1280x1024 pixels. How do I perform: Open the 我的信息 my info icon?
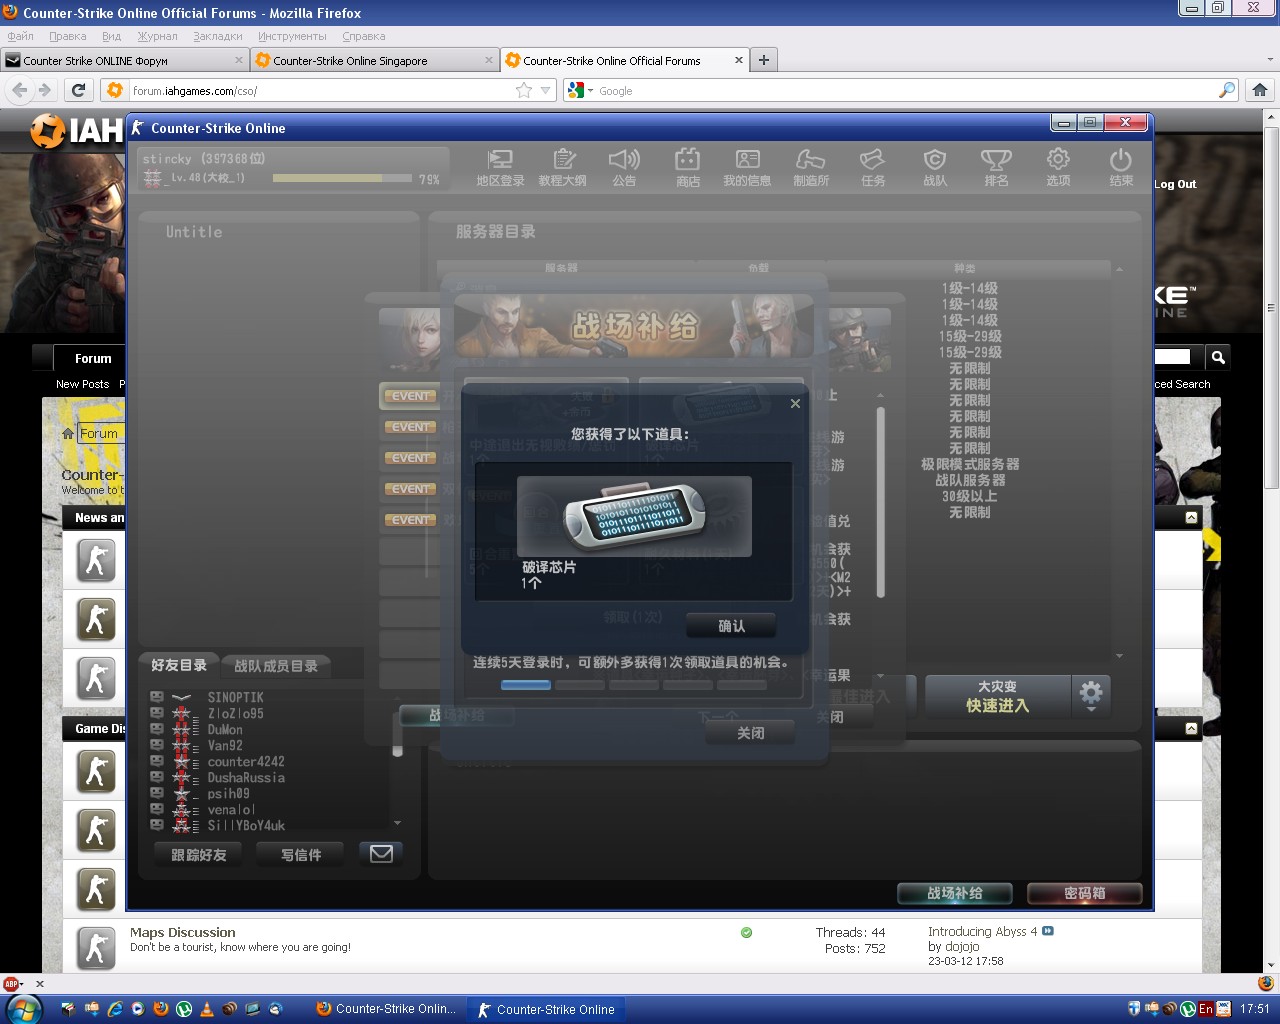click(748, 167)
